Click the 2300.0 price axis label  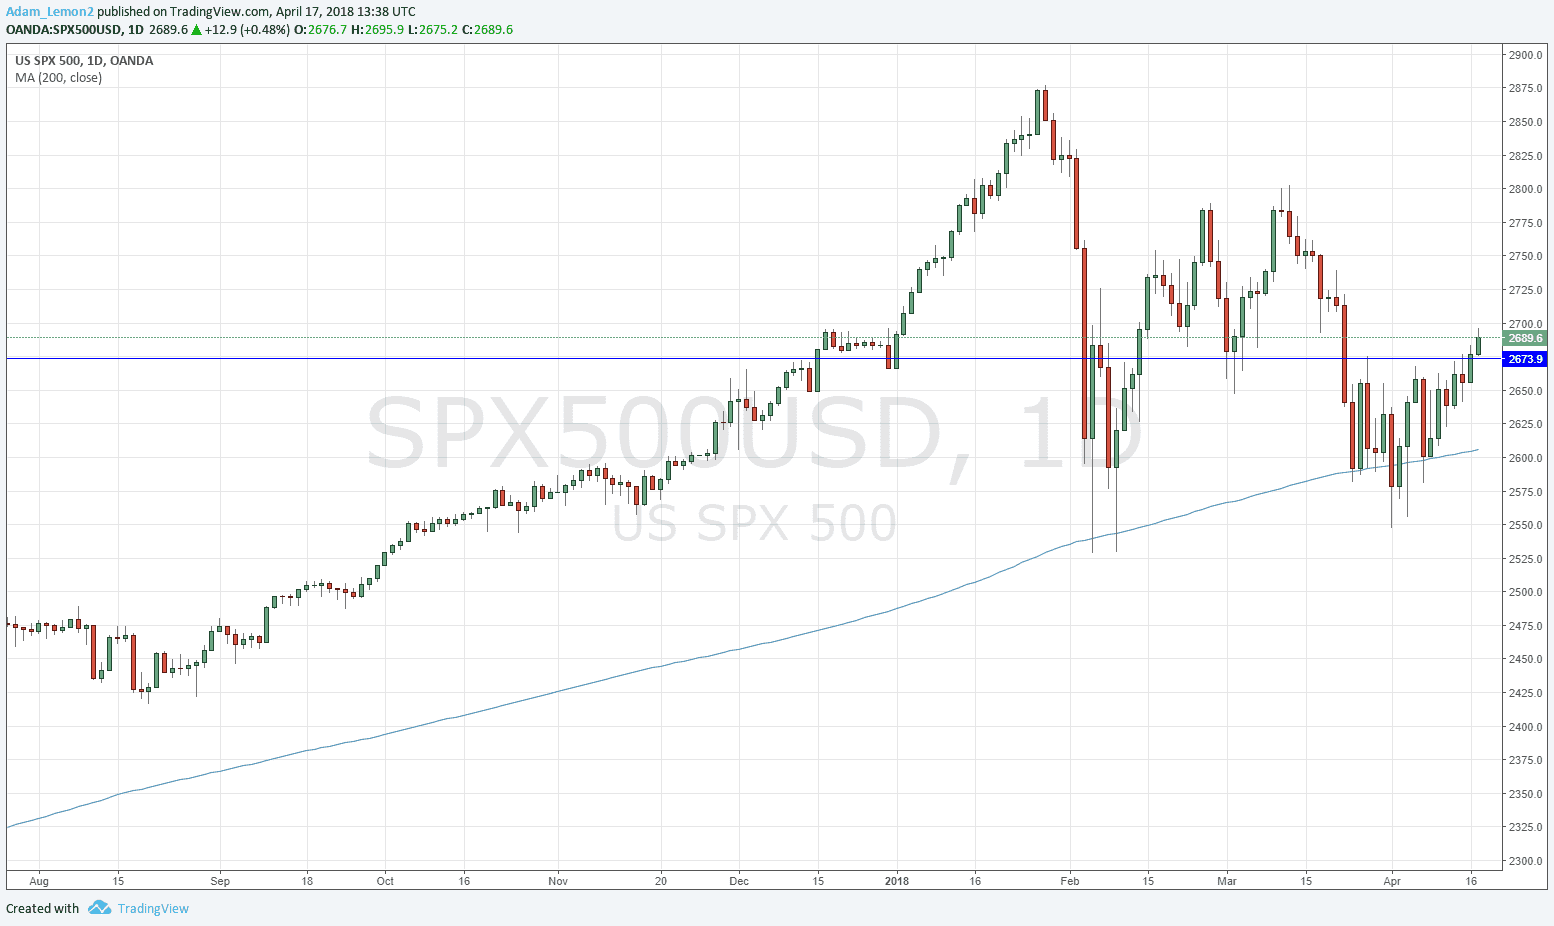click(1524, 861)
